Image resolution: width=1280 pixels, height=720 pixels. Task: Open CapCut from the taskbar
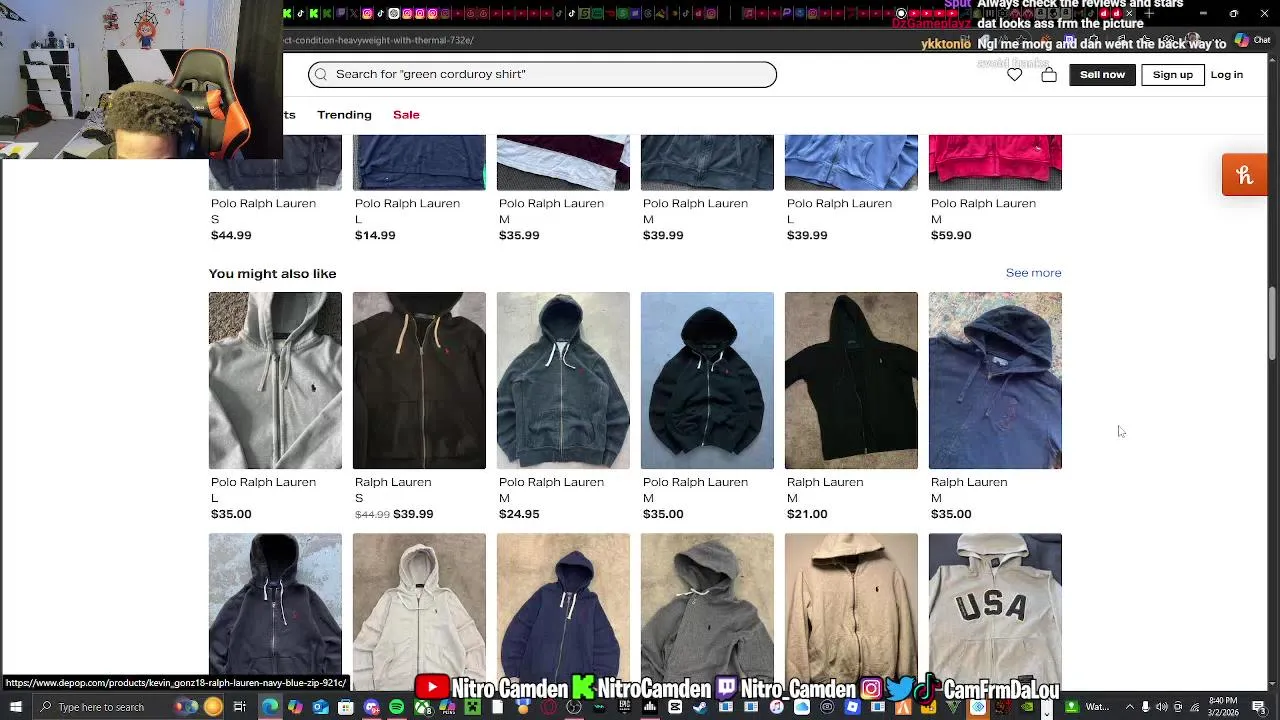pos(675,707)
